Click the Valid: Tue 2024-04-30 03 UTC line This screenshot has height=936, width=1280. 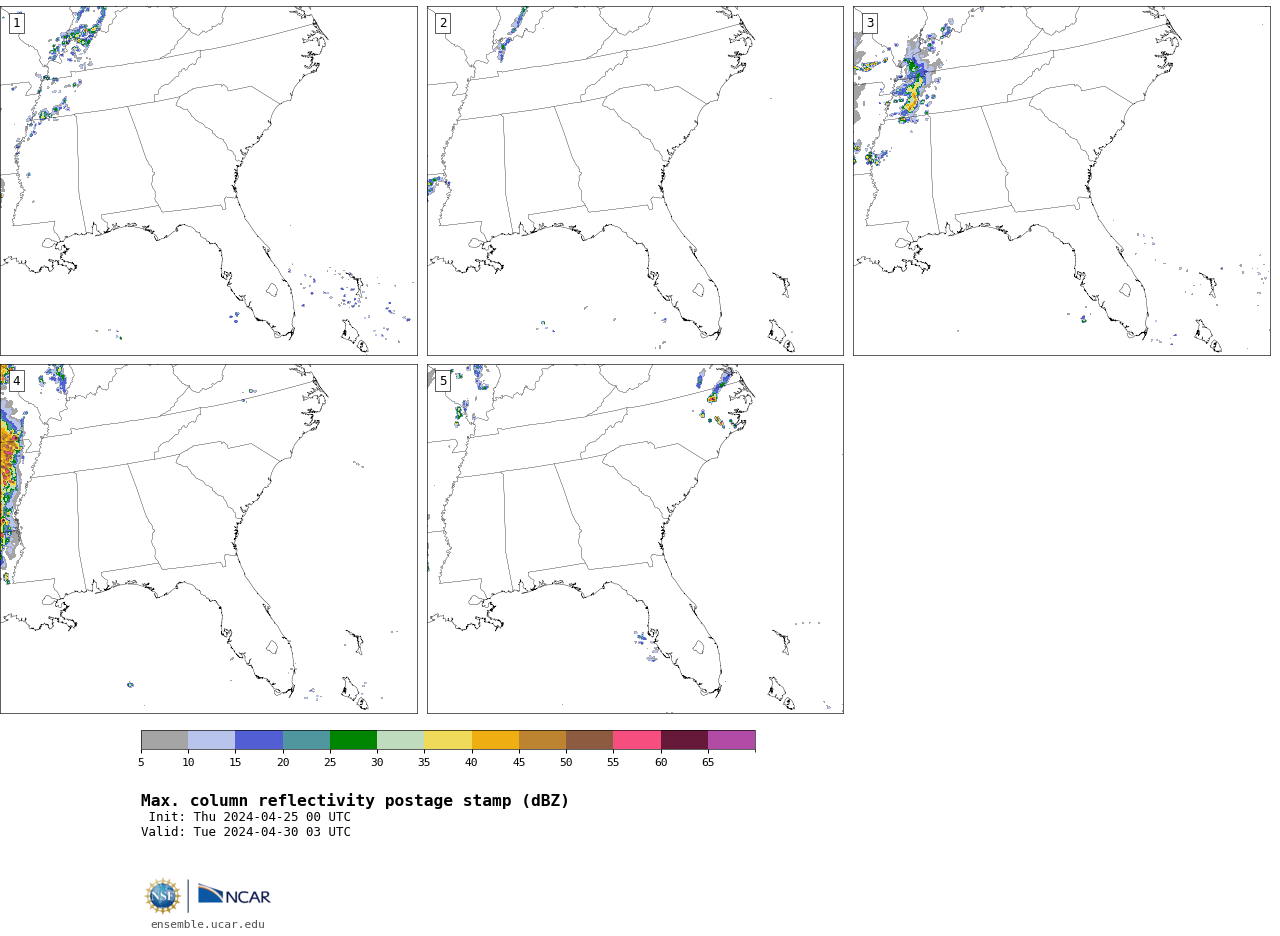246,832
